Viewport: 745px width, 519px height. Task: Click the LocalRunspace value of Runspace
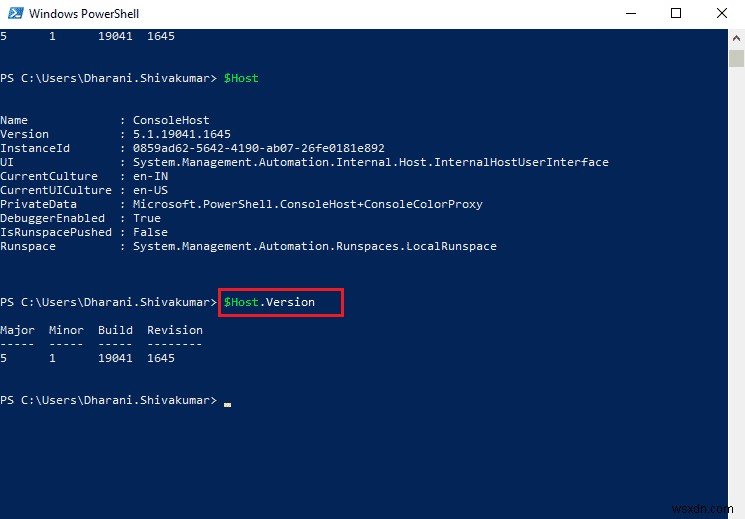point(314,246)
